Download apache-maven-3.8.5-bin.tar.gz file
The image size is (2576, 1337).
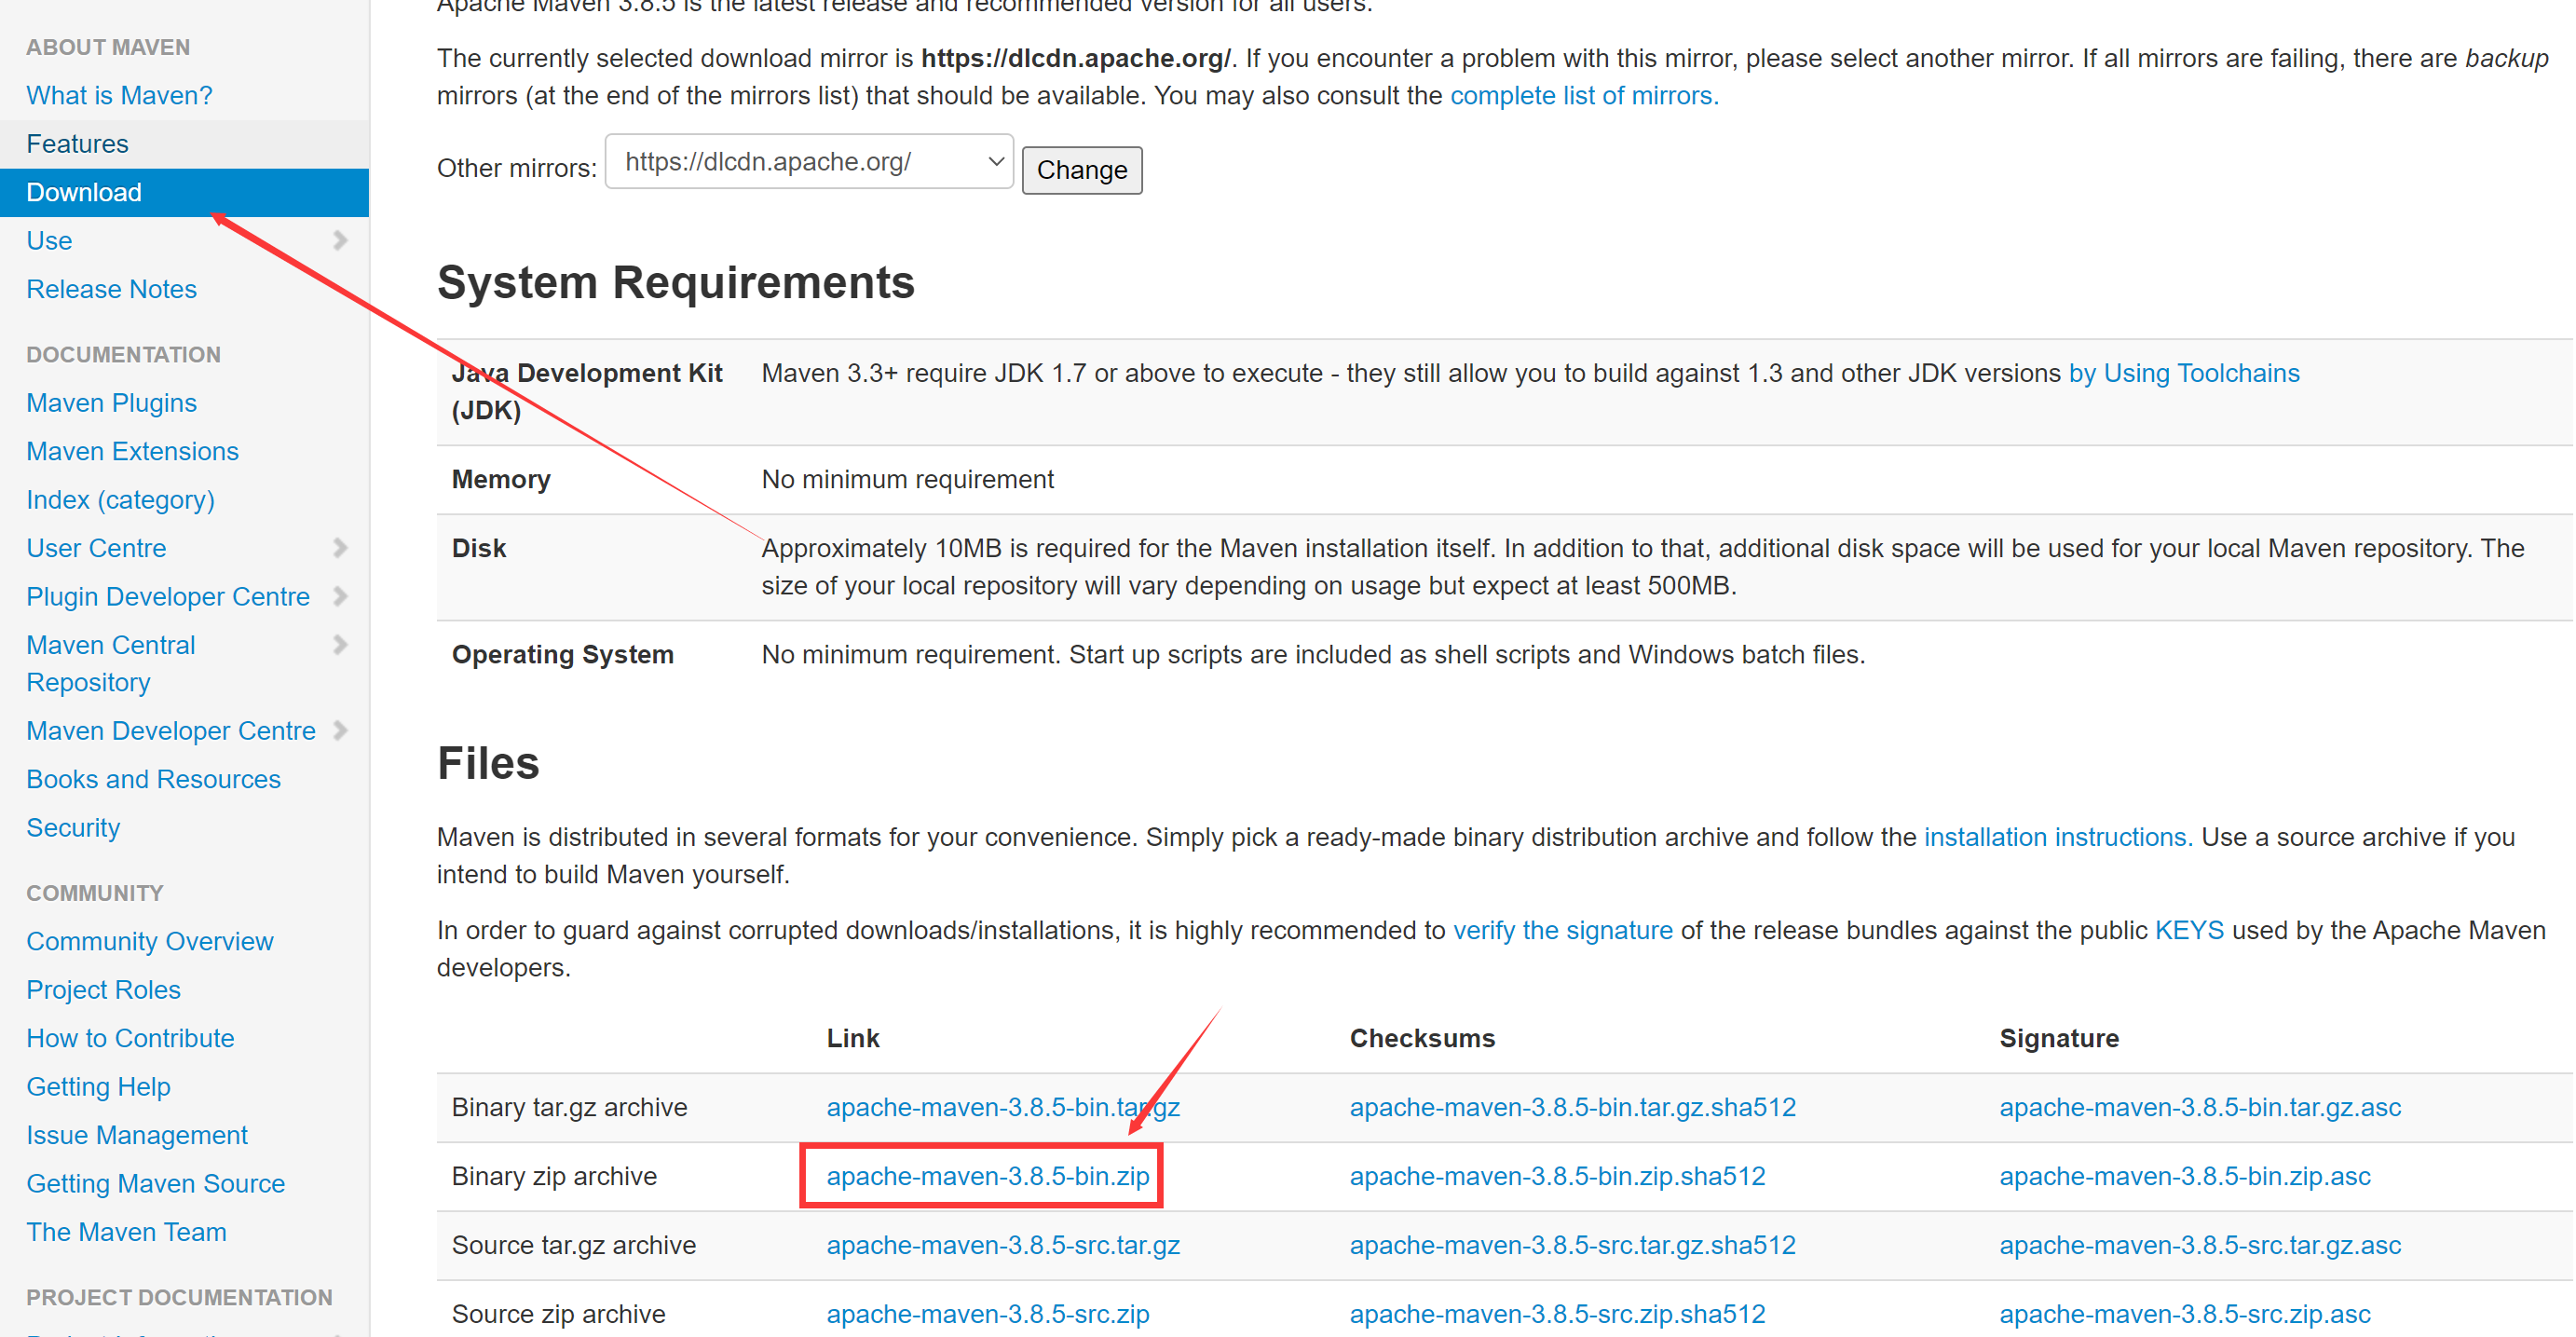click(x=1002, y=1107)
